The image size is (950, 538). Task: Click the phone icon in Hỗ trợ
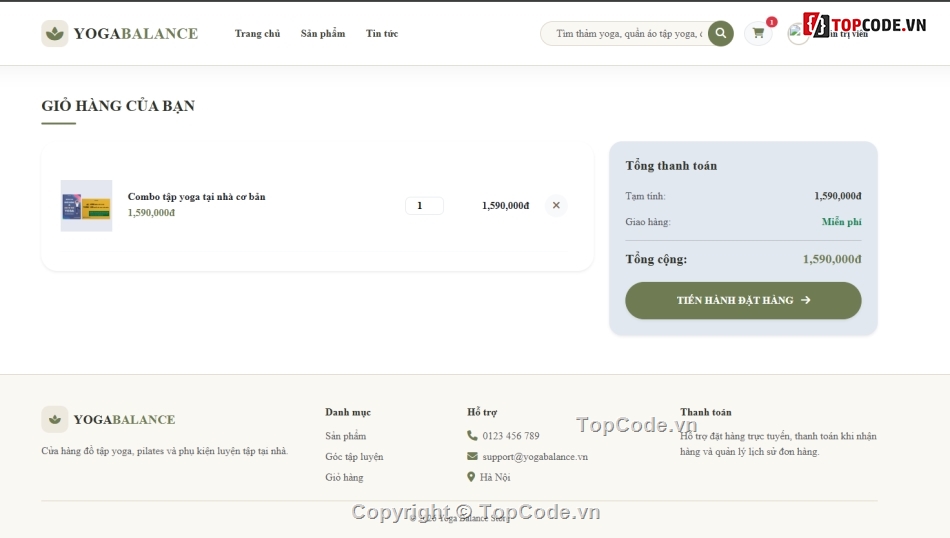[x=472, y=436]
